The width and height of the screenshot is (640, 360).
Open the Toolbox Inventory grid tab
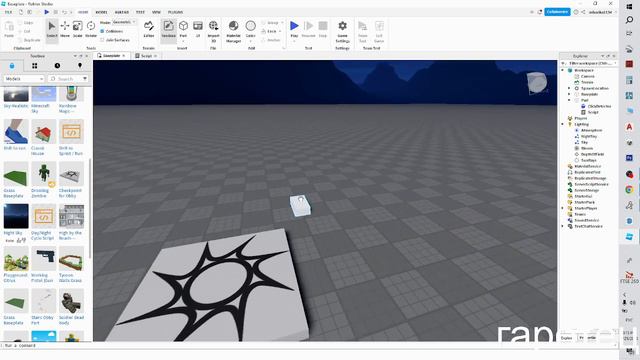[x=35, y=66]
